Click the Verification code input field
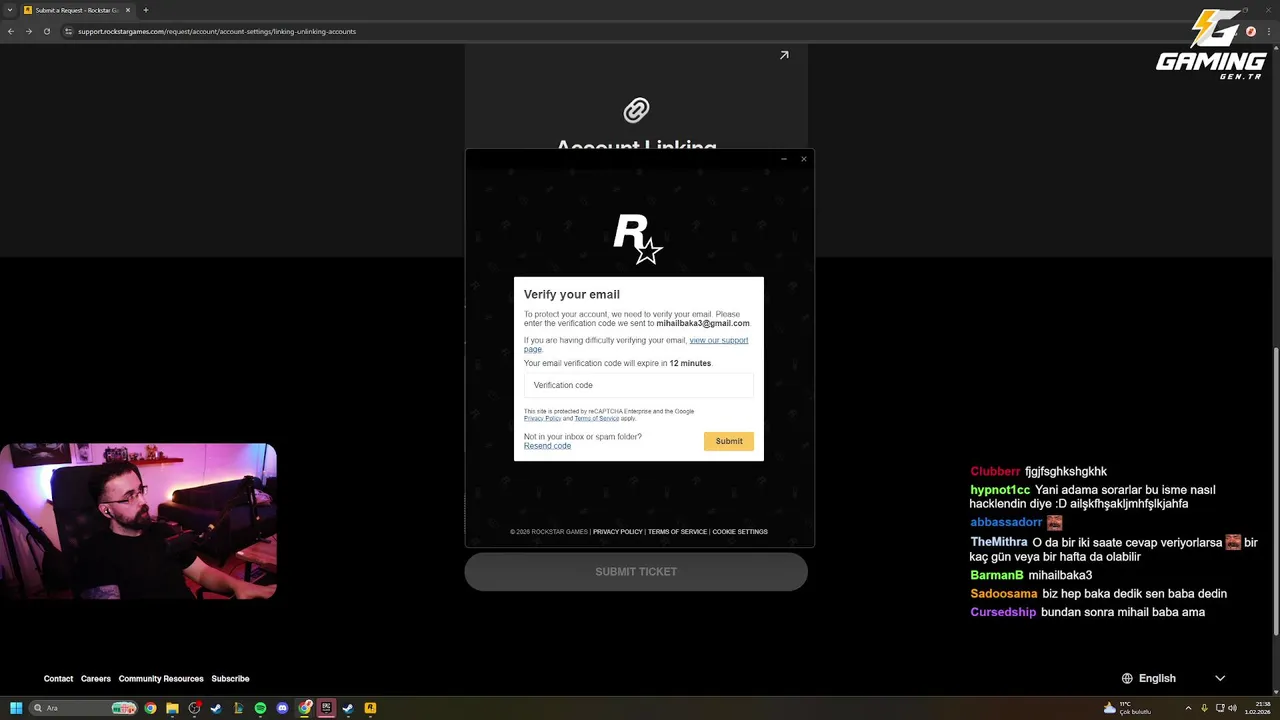 tap(638, 385)
